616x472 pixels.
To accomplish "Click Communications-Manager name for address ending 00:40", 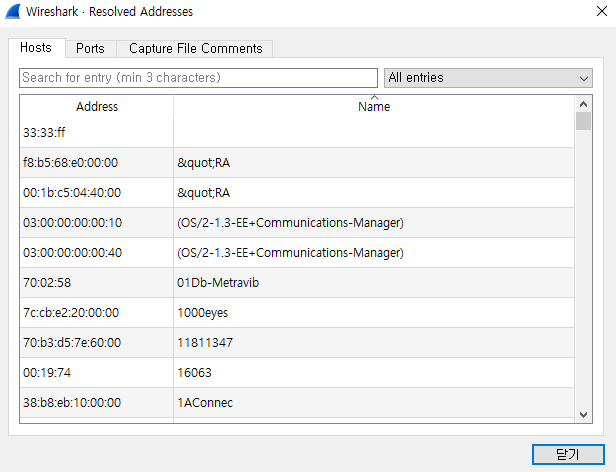I will point(290,253).
